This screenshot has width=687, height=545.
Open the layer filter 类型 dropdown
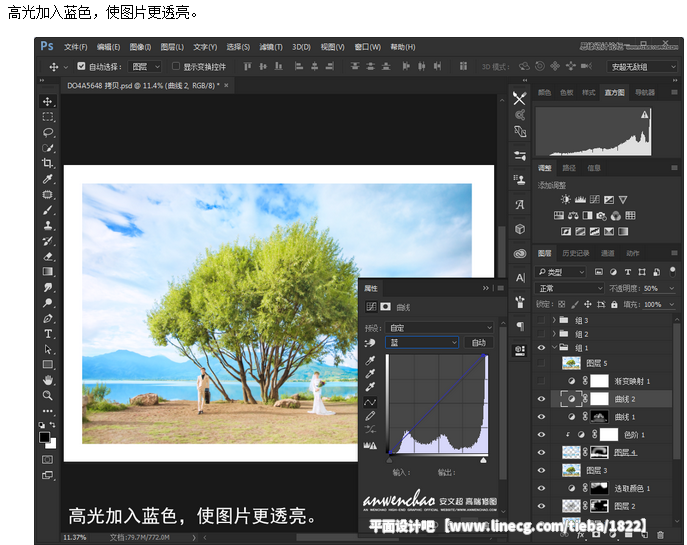(560, 272)
